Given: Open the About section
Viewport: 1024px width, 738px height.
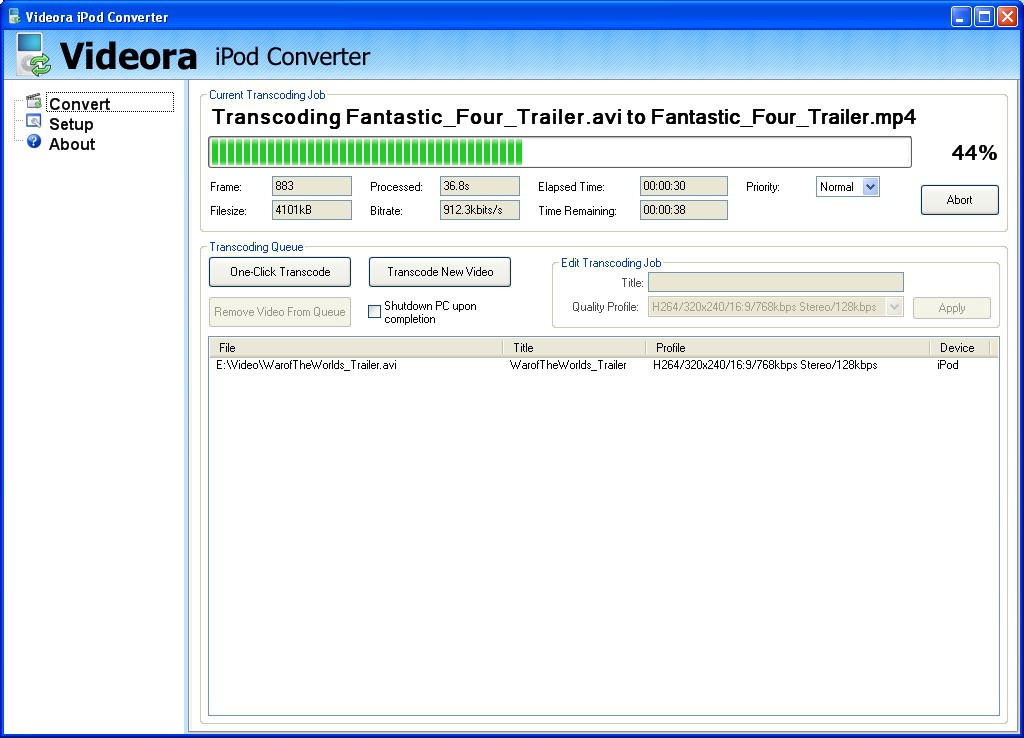Looking at the screenshot, I should click(72, 144).
